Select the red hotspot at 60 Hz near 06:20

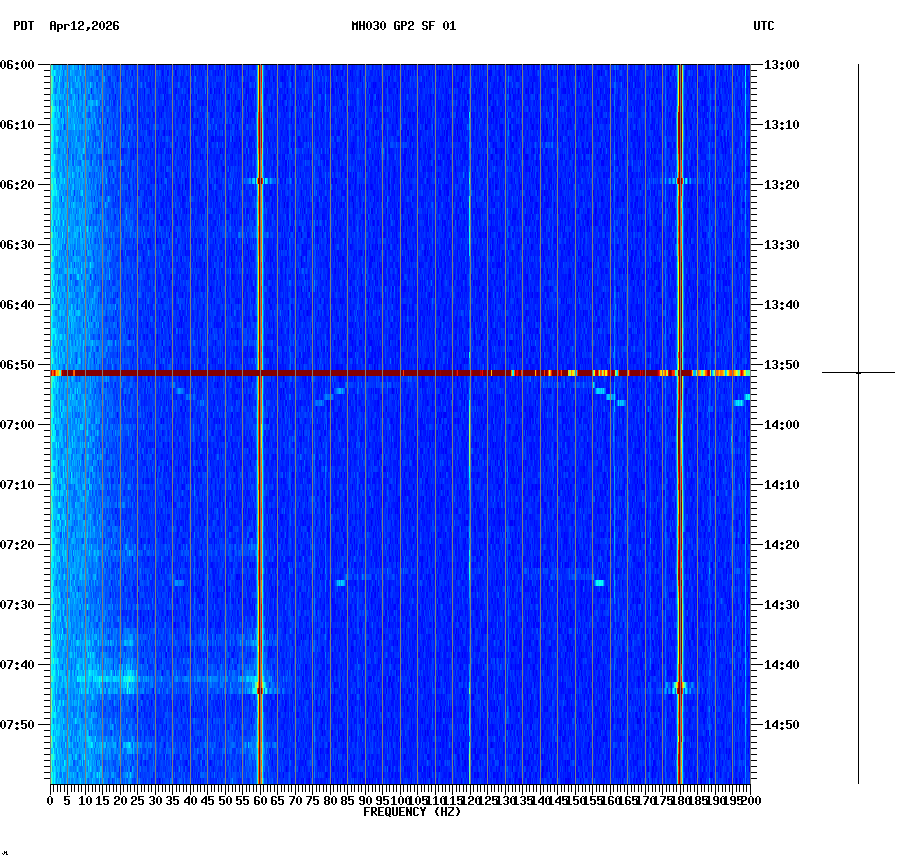tap(261, 182)
